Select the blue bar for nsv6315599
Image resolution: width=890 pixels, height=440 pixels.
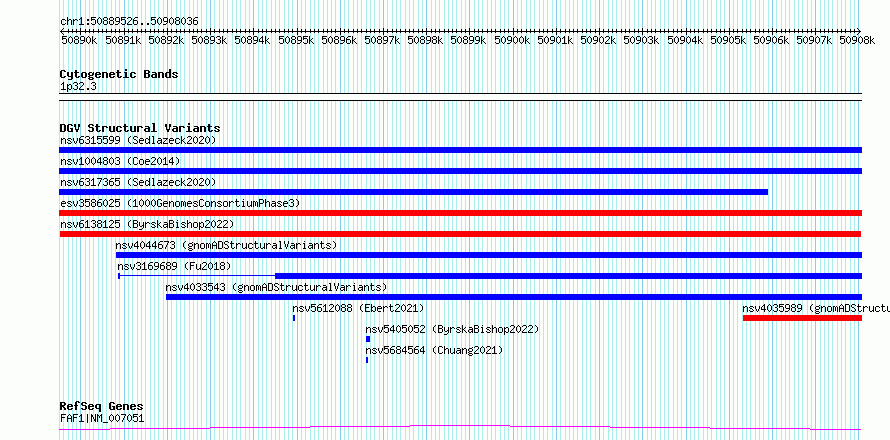pos(460,150)
